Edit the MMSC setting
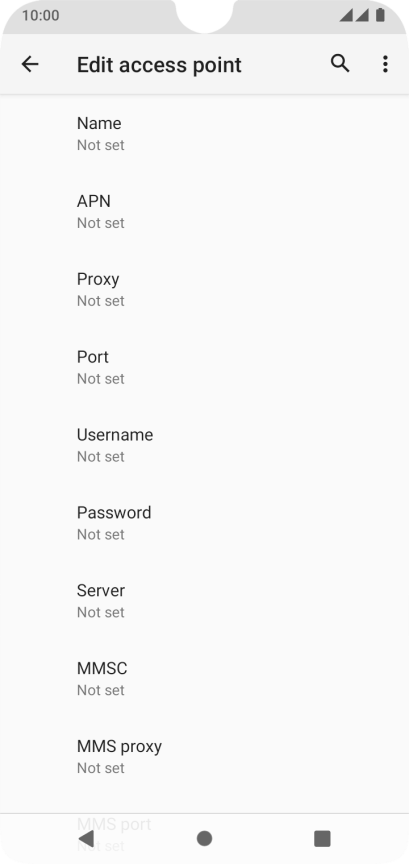Image resolution: width=409 pixels, height=864 pixels. coord(204,679)
